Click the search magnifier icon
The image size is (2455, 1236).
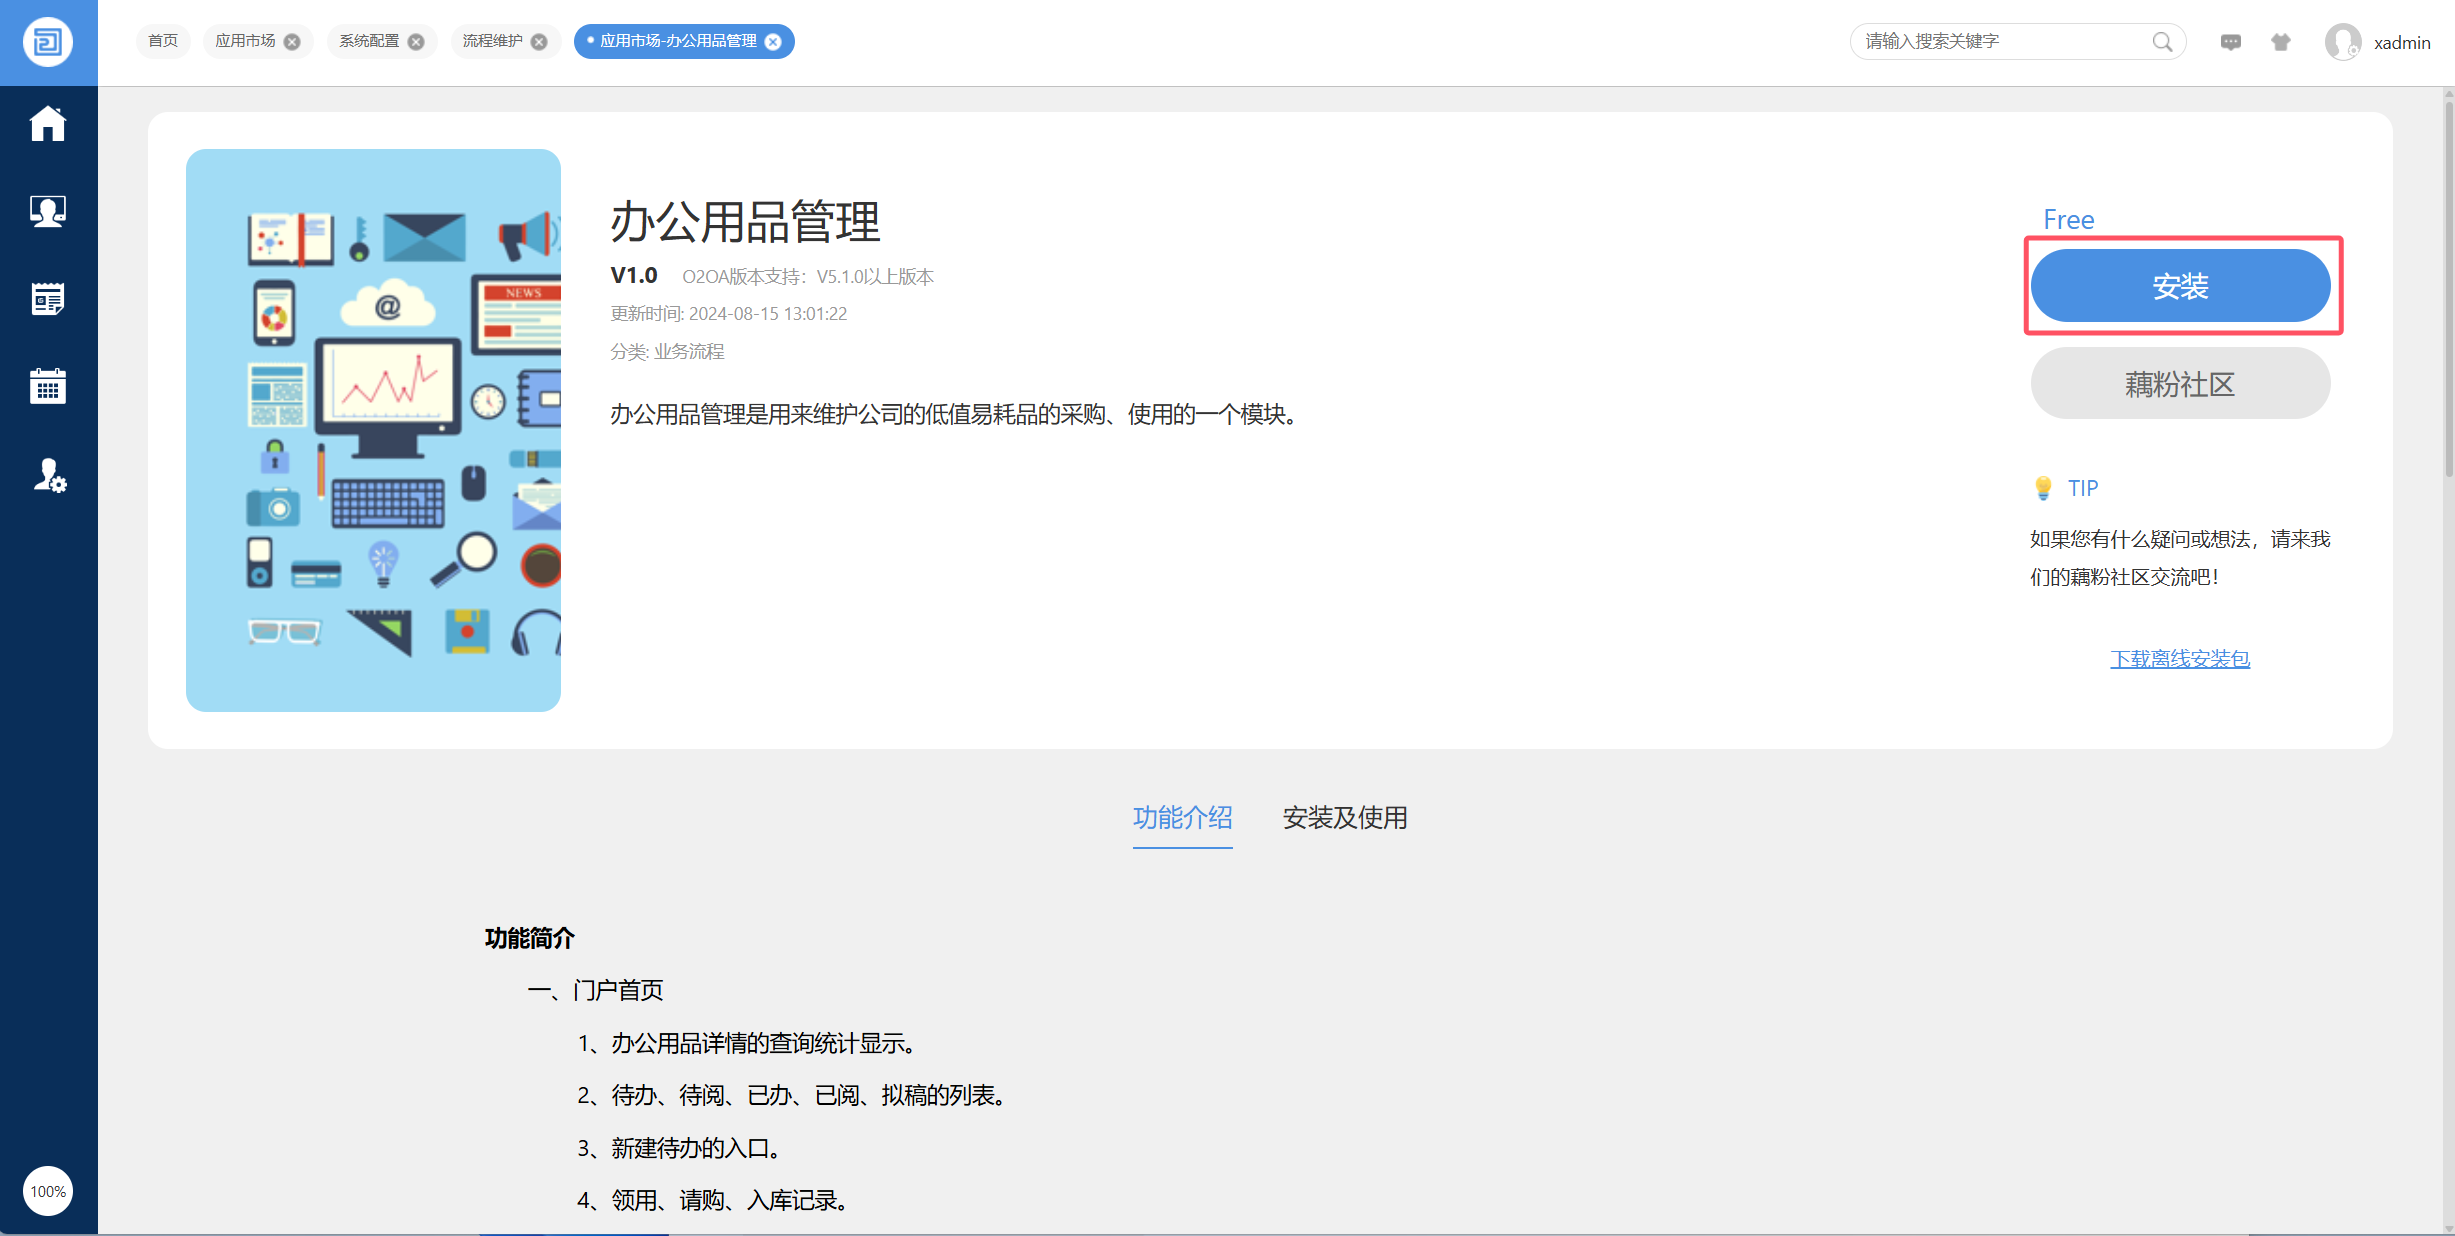(2162, 42)
